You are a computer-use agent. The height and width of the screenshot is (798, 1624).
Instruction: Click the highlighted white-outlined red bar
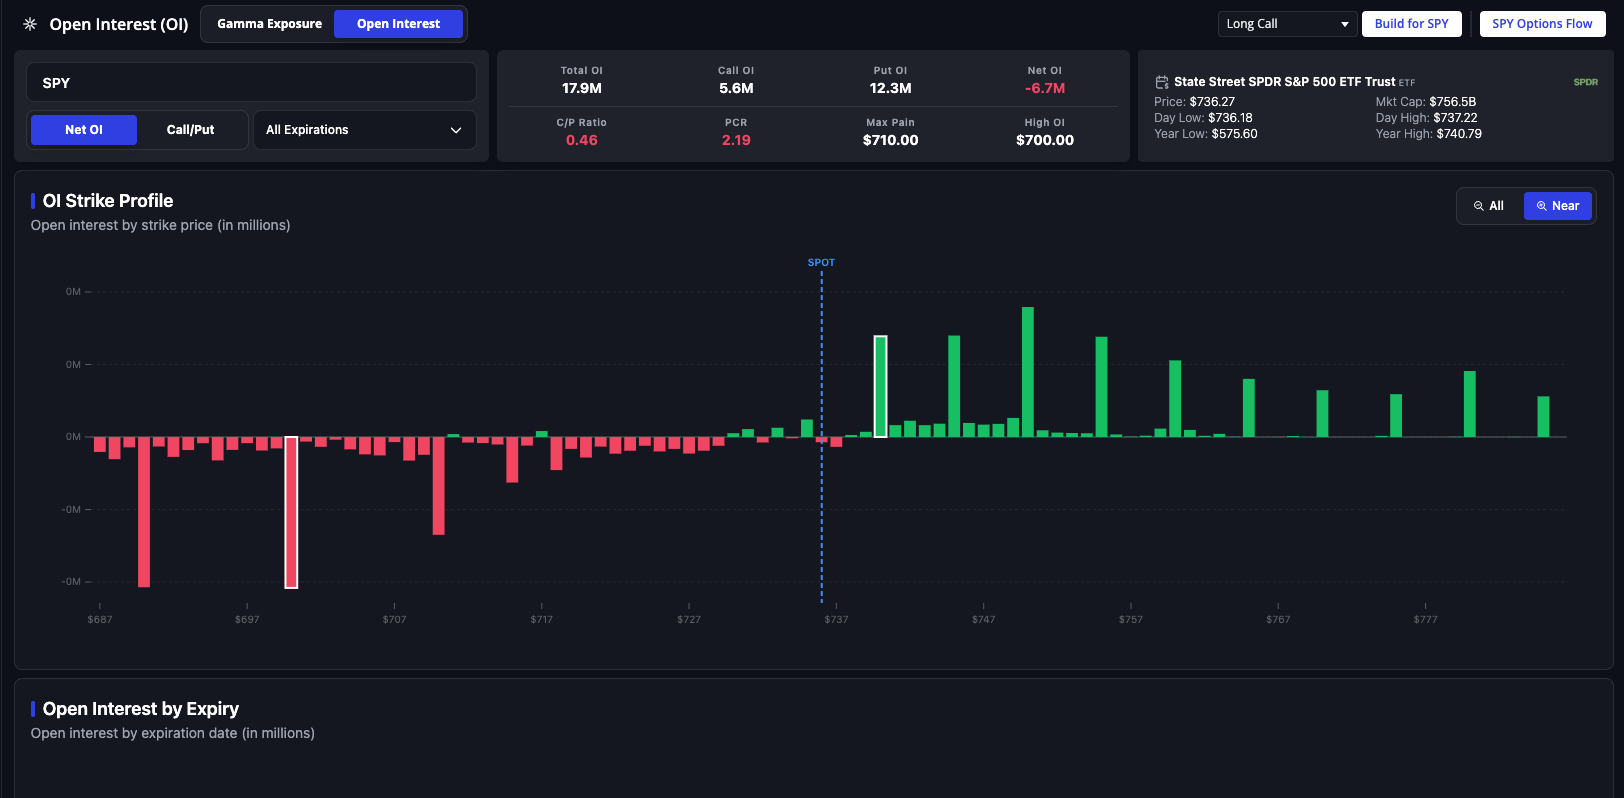pyautogui.click(x=291, y=512)
